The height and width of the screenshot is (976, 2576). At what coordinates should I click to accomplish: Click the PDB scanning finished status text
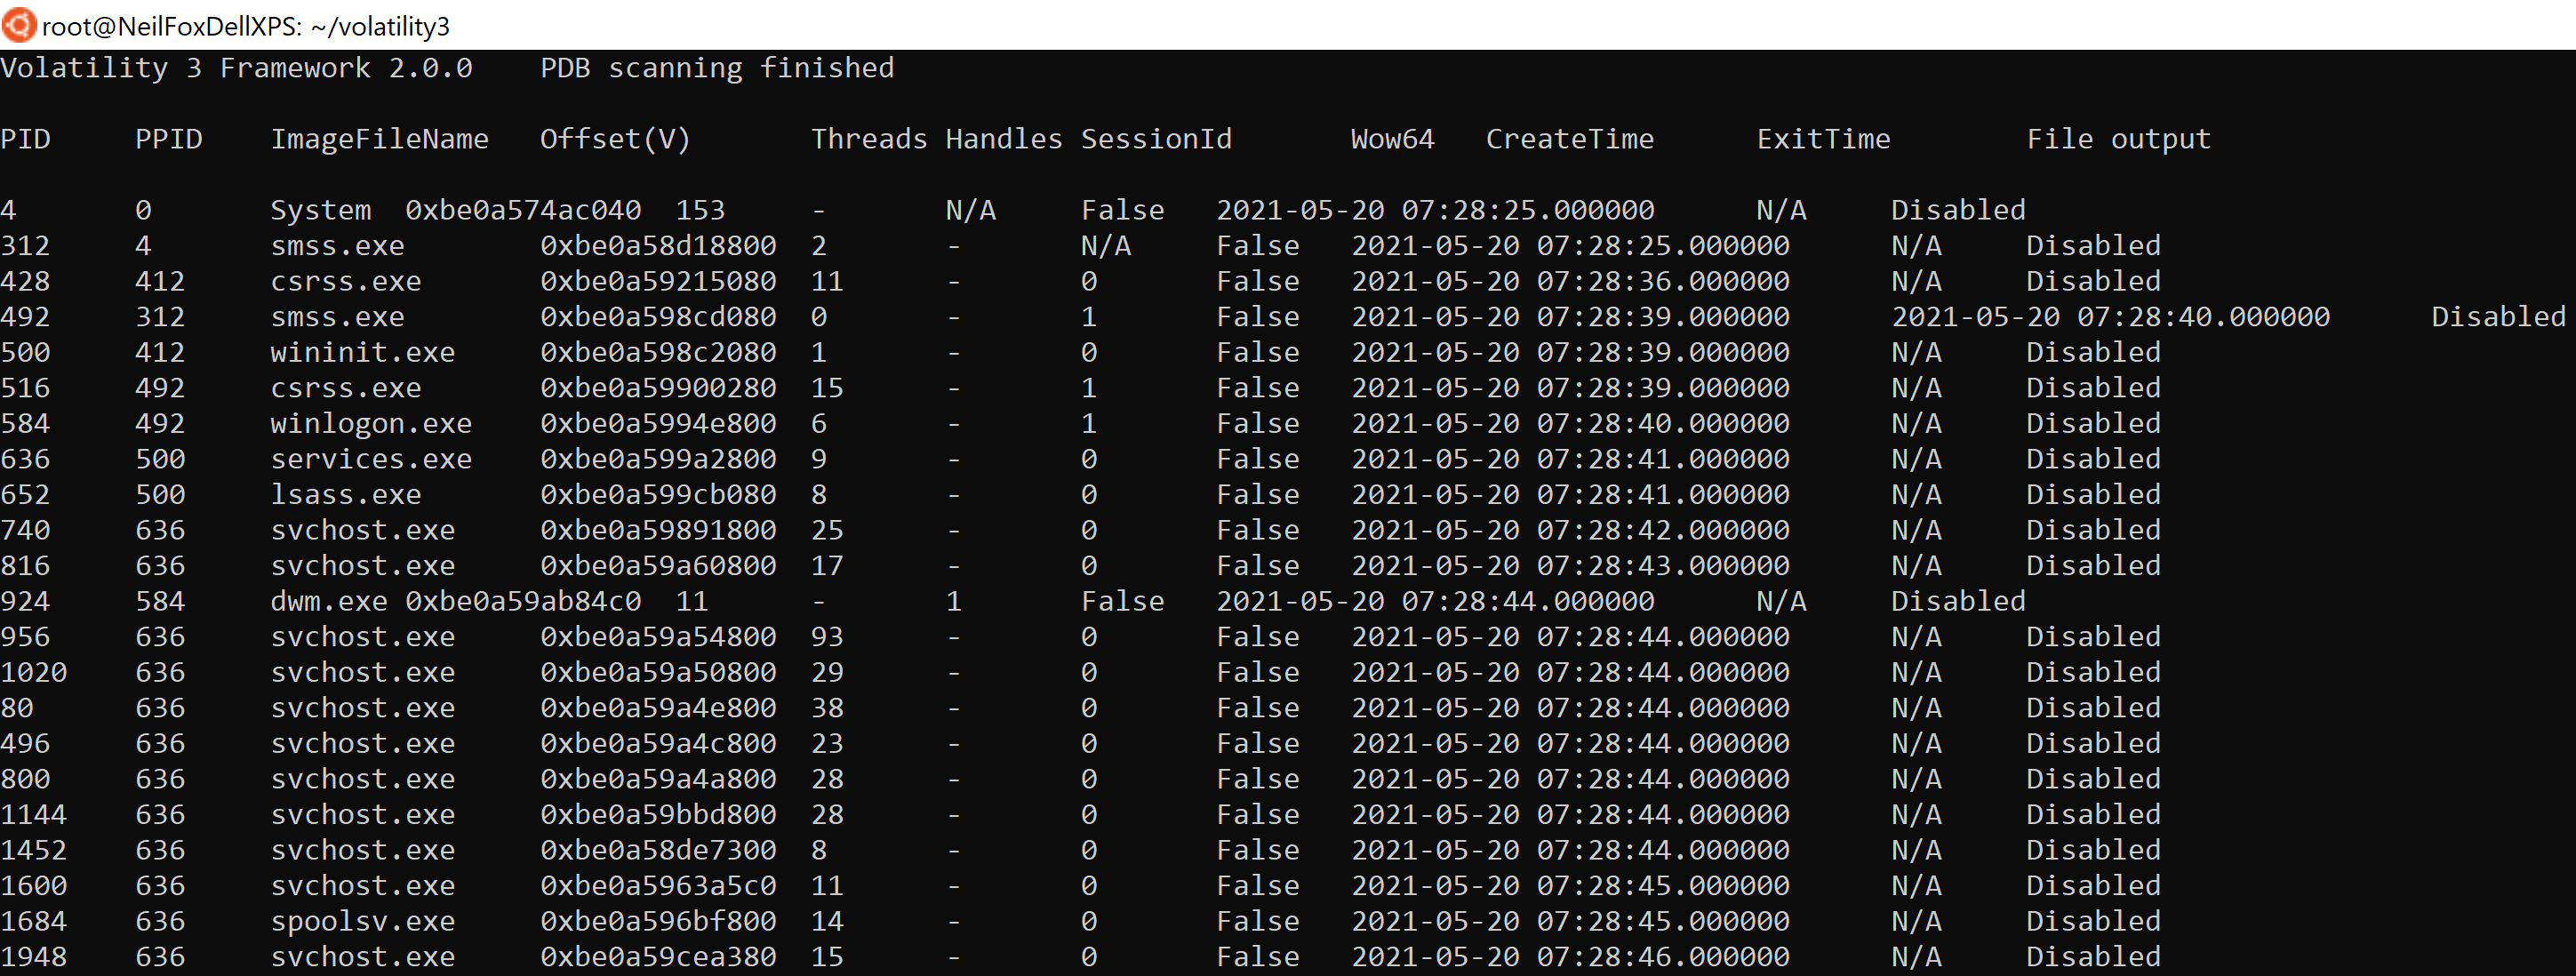(x=716, y=68)
